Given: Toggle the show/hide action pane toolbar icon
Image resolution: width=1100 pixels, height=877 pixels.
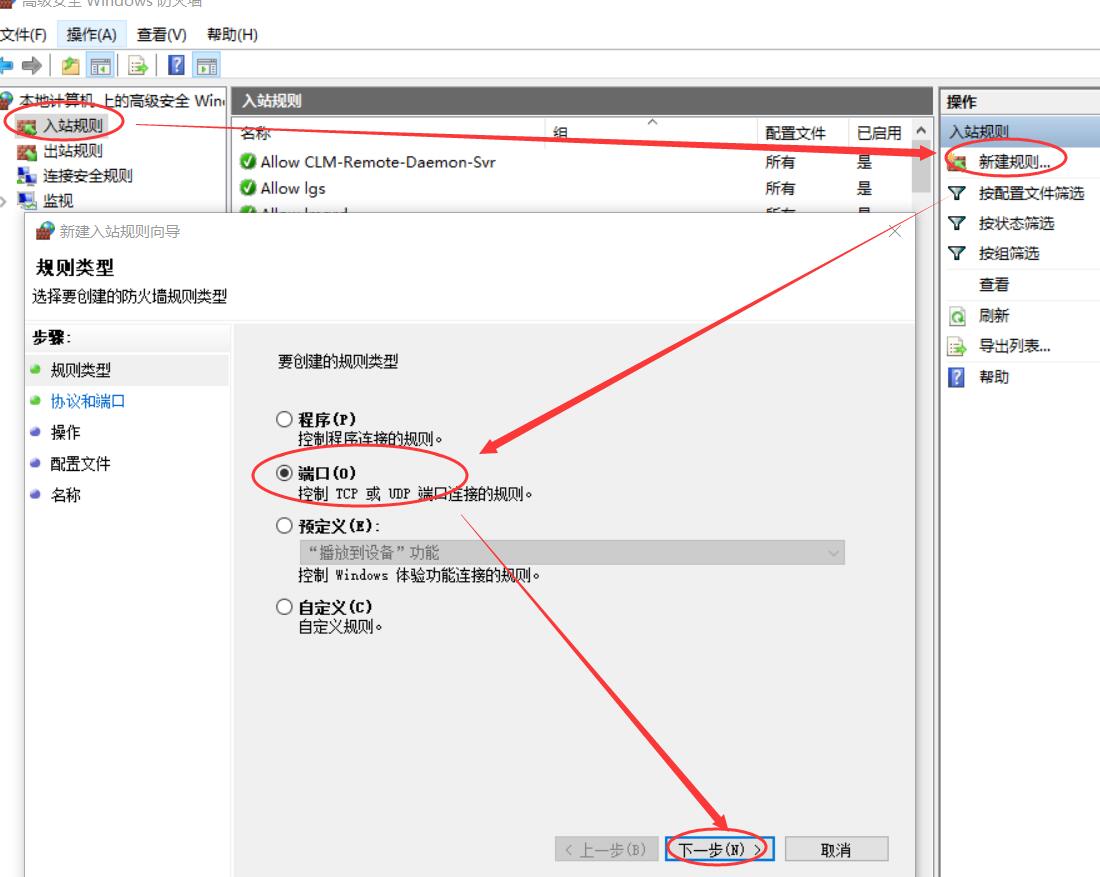Looking at the screenshot, I should [207, 66].
